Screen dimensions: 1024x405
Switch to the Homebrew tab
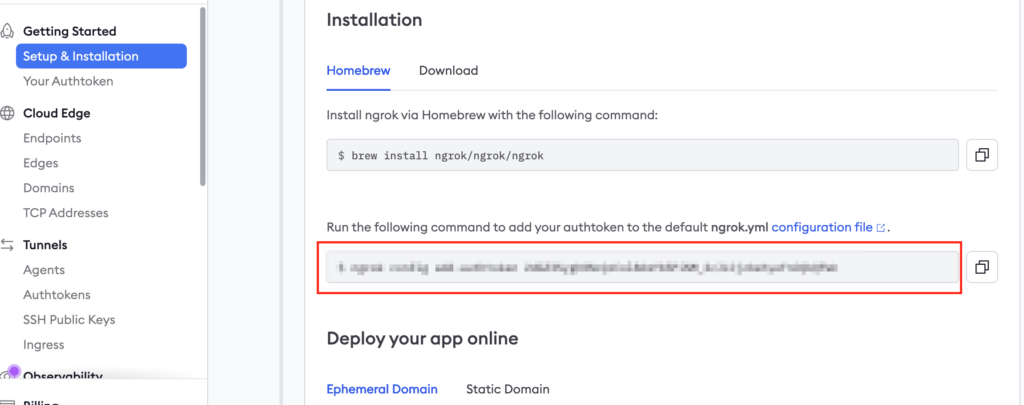pos(359,71)
